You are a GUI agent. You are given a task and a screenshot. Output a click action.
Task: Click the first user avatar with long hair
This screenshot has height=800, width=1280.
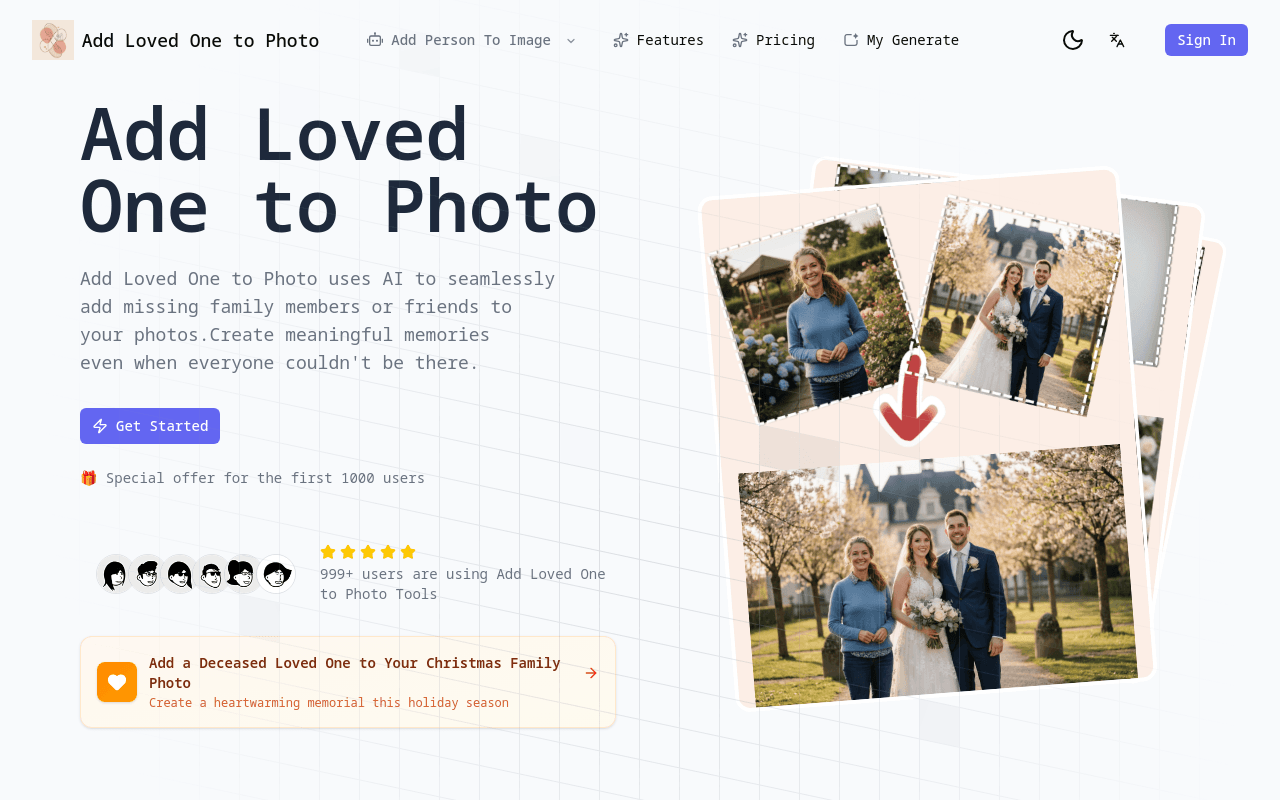click(115, 574)
